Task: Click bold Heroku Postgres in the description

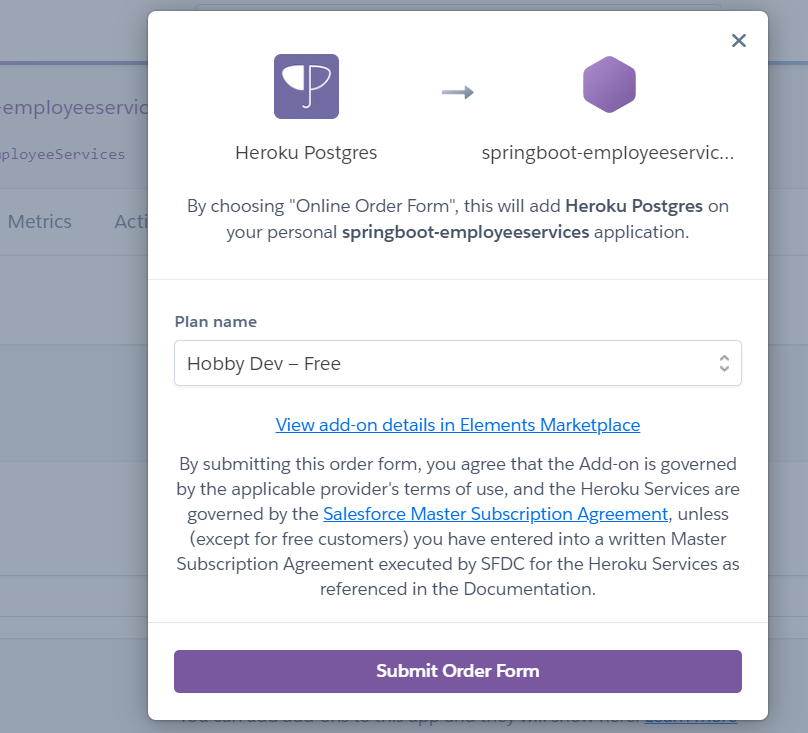Action: (x=635, y=206)
